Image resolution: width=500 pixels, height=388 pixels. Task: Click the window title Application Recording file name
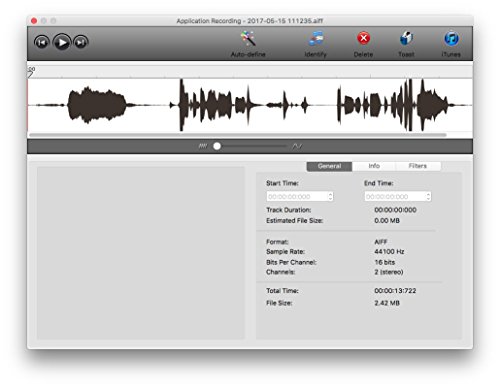pos(250,21)
